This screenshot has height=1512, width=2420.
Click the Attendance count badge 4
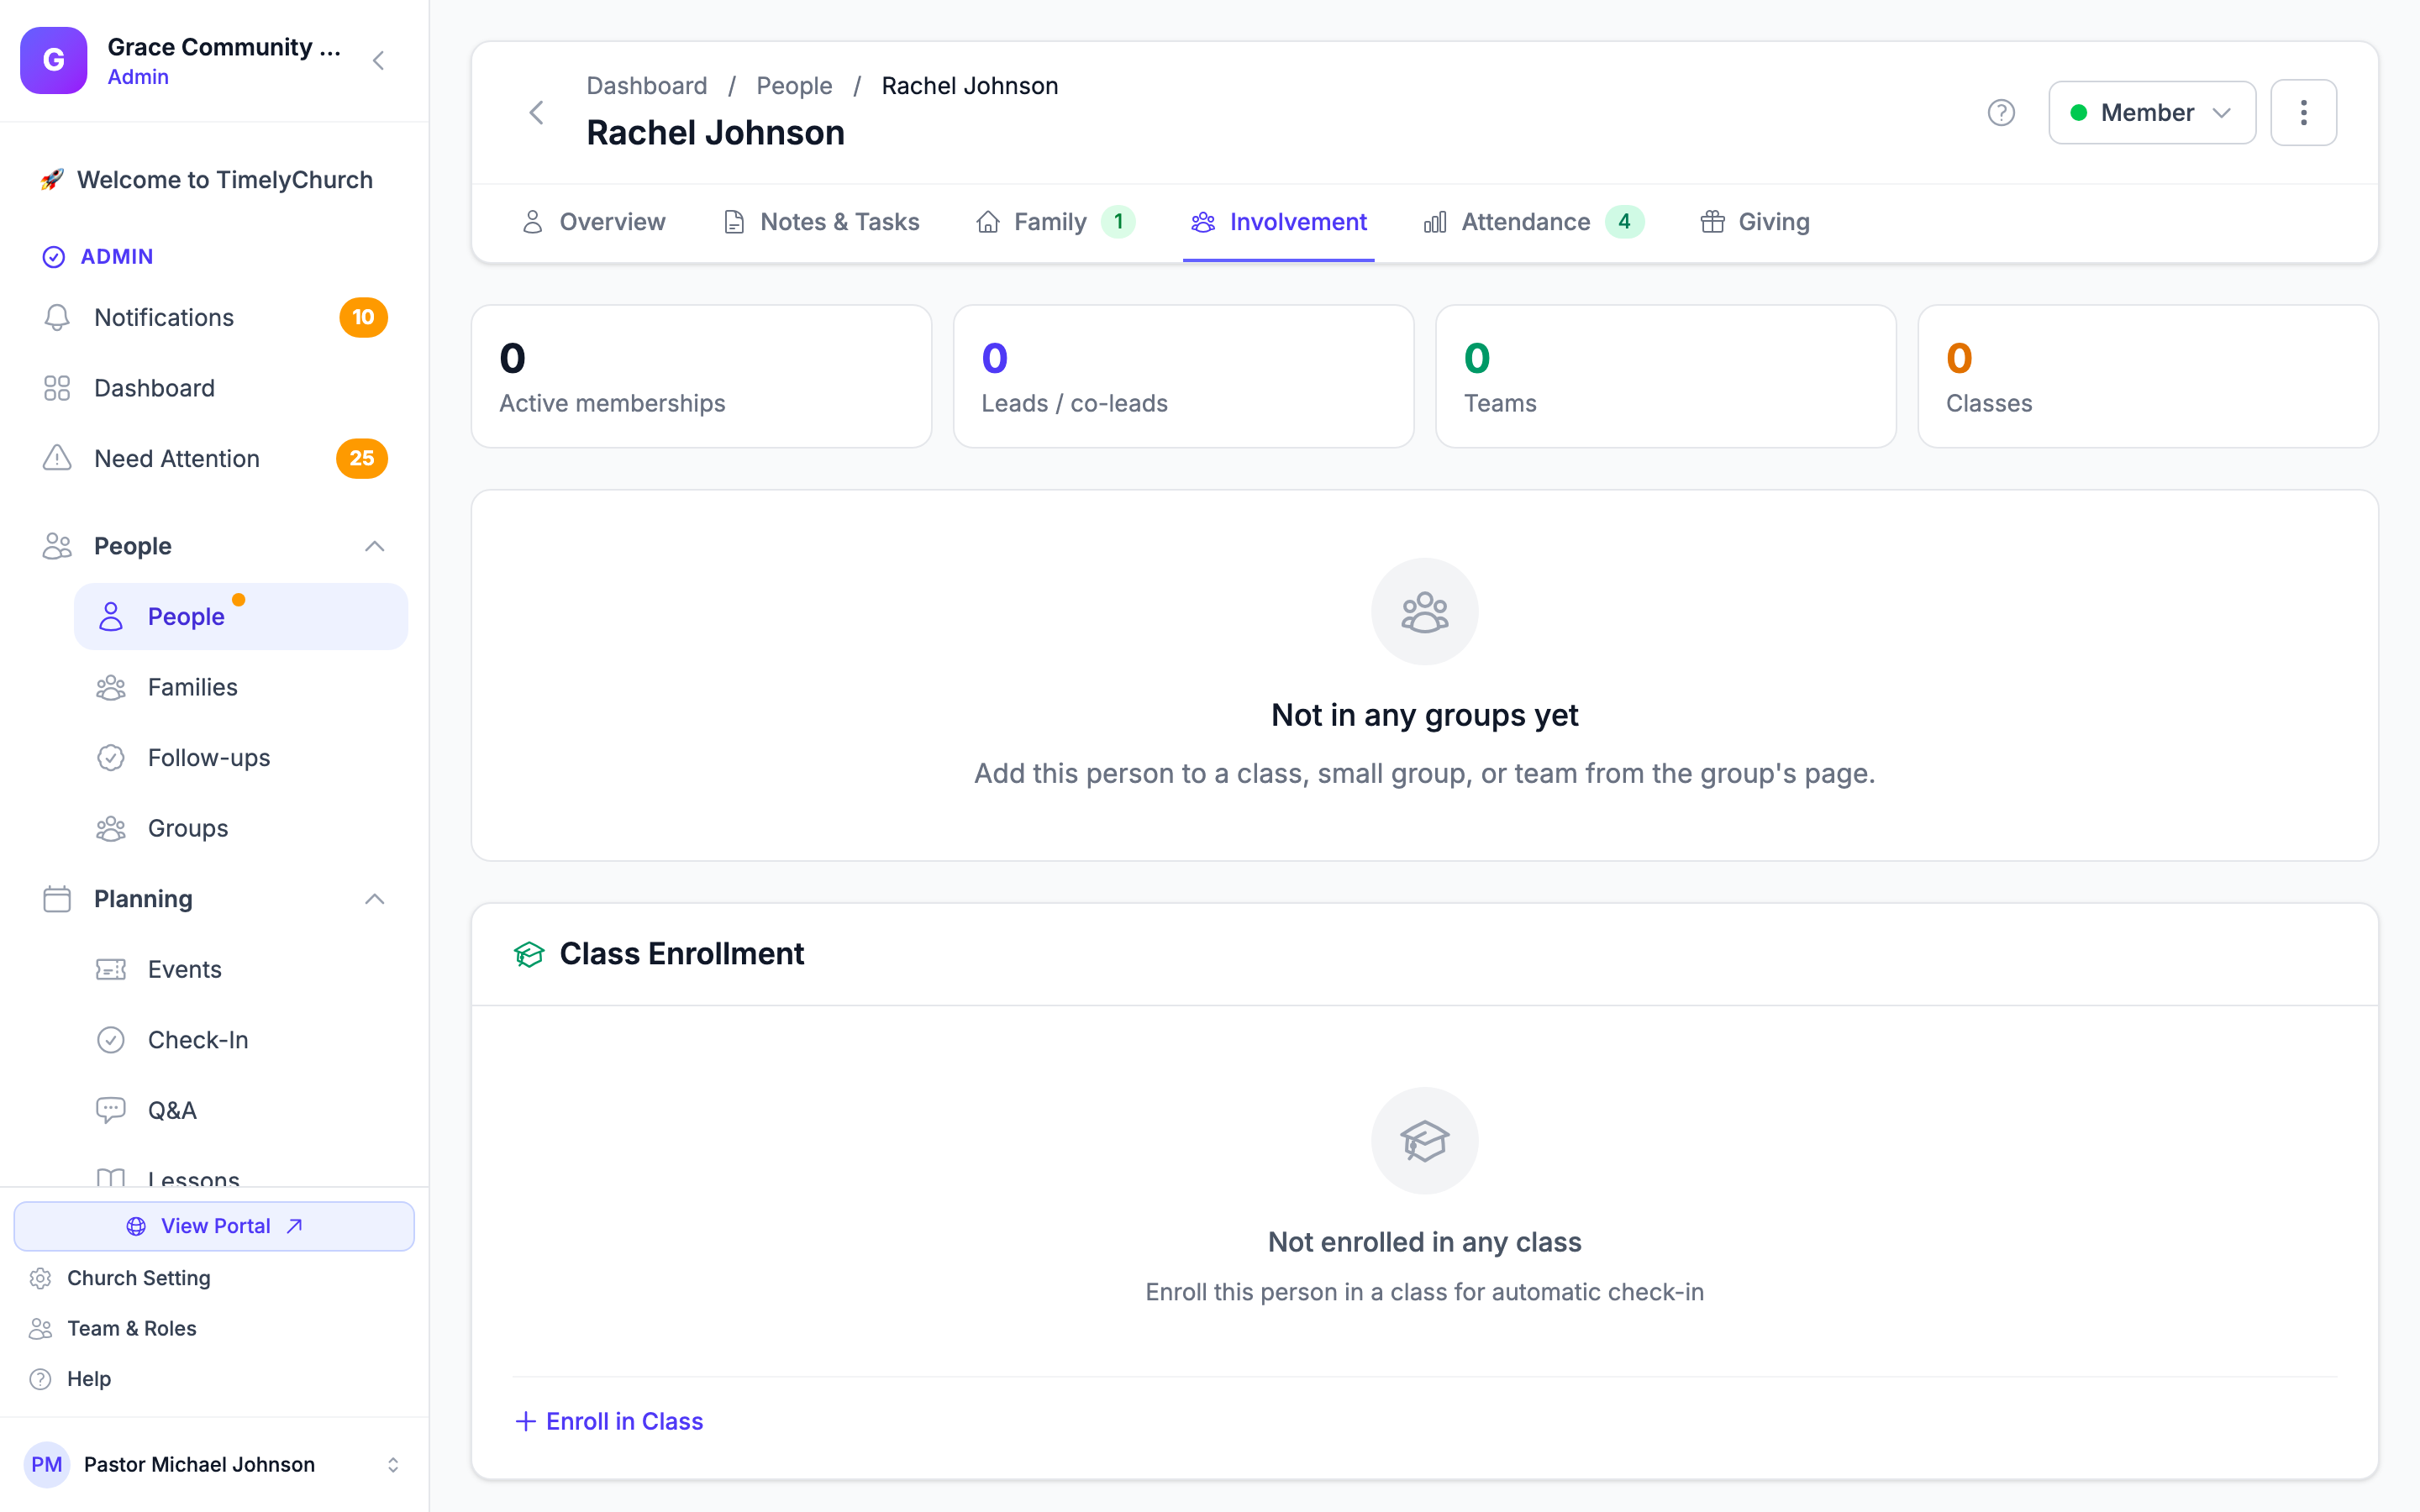pyautogui.click(x=1624, y=222)
